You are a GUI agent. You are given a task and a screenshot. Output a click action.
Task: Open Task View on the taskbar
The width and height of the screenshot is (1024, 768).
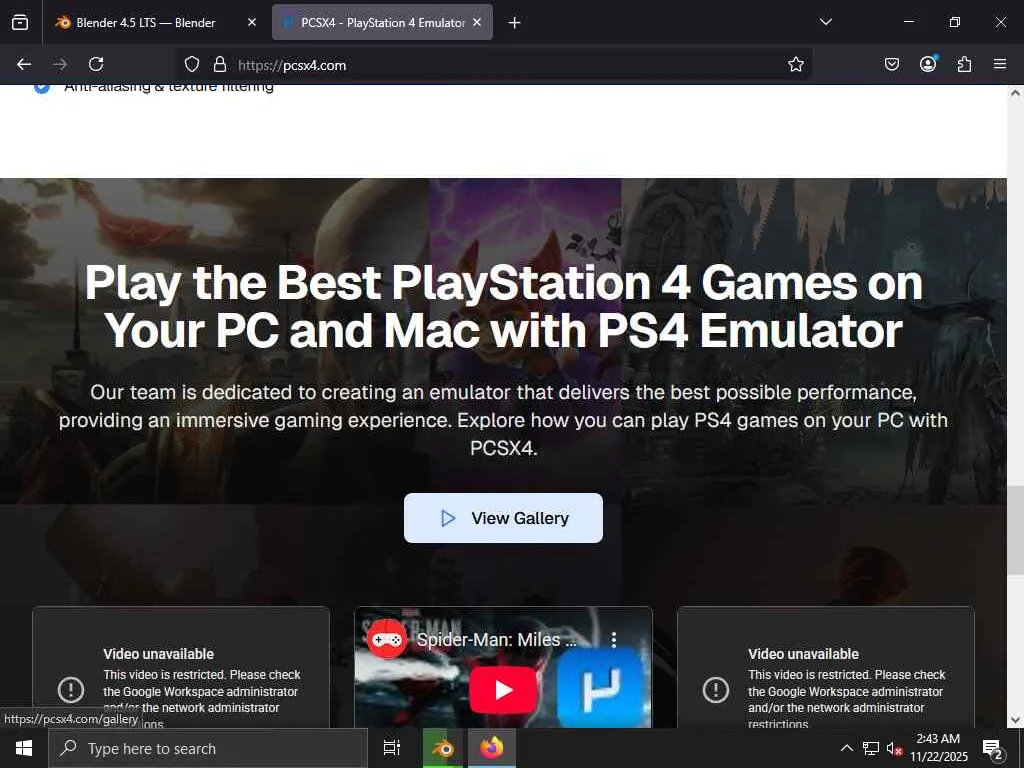tap(391, 748)
